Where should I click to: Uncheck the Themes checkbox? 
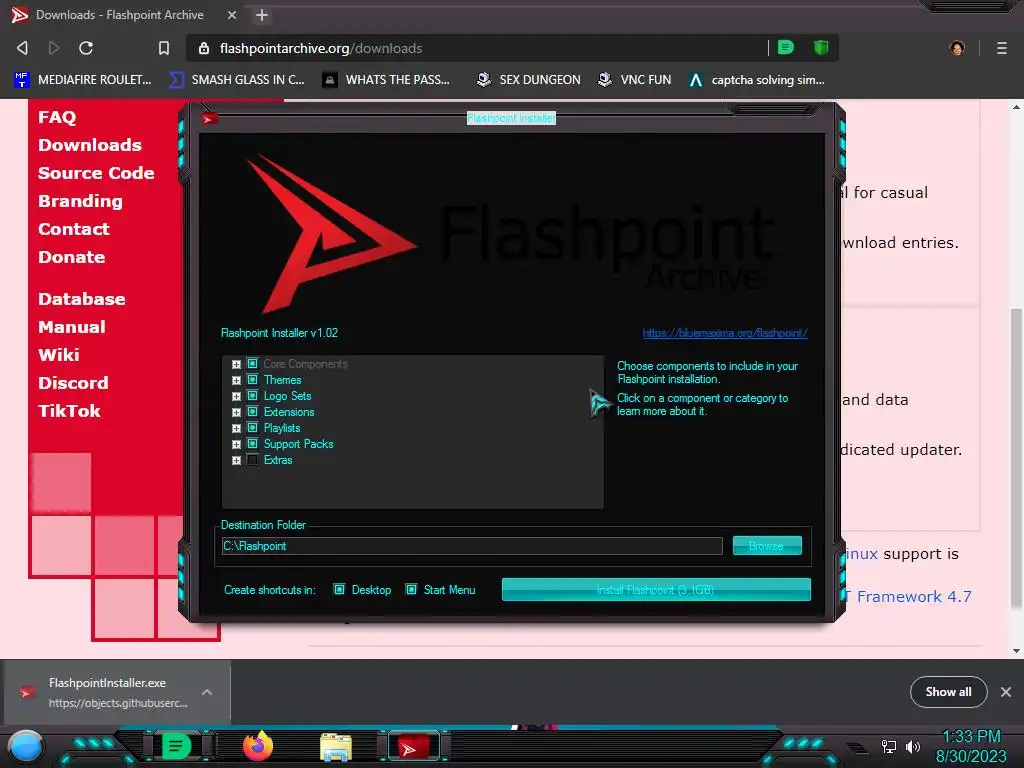(252, 379)
